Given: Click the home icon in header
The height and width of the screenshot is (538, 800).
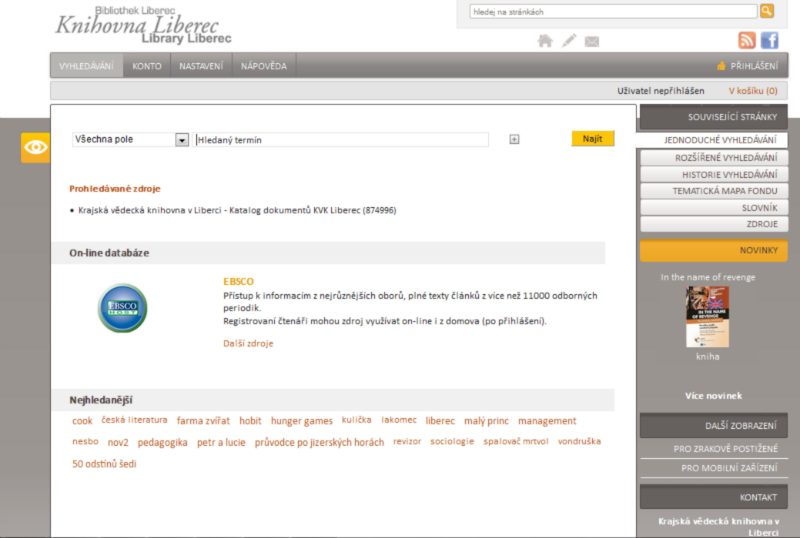Looking at the screenshot, I should point(545,41).
